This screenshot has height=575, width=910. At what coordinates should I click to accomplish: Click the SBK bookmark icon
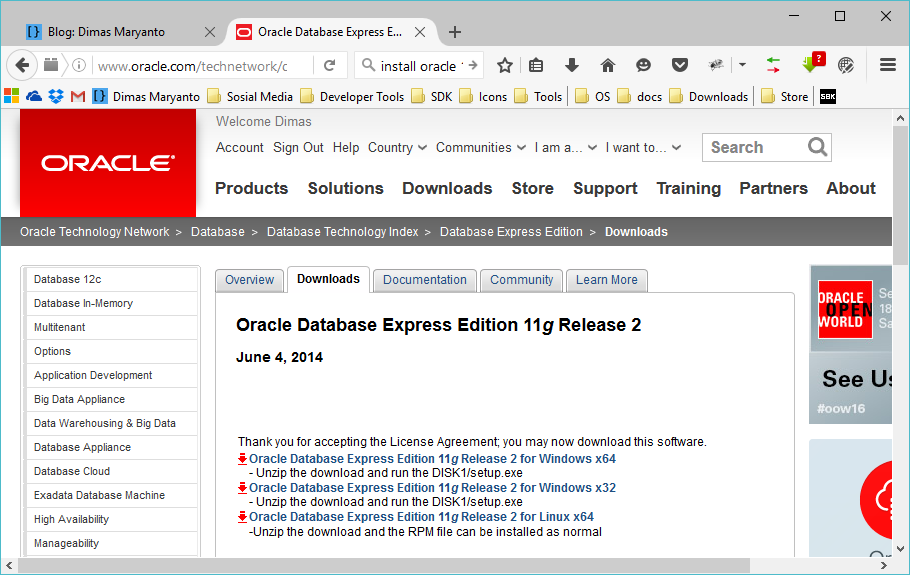point(828,97)
